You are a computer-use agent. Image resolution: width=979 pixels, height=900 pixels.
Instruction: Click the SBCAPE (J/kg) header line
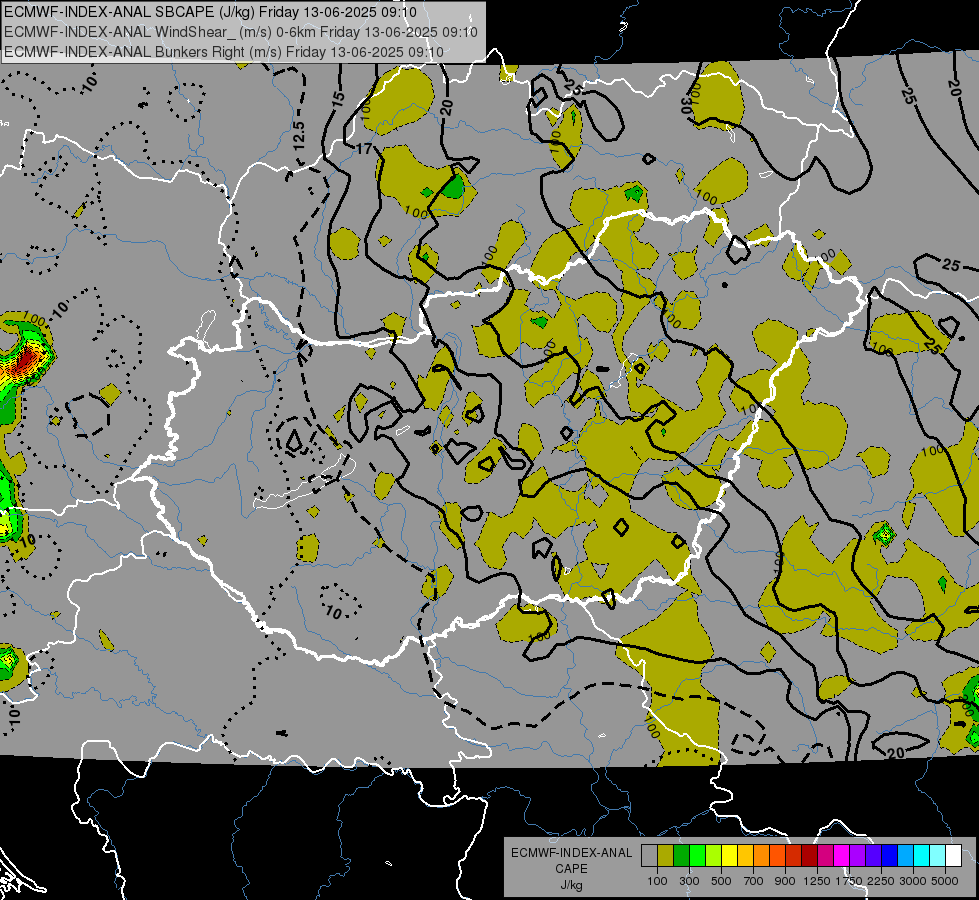point(210,12)
